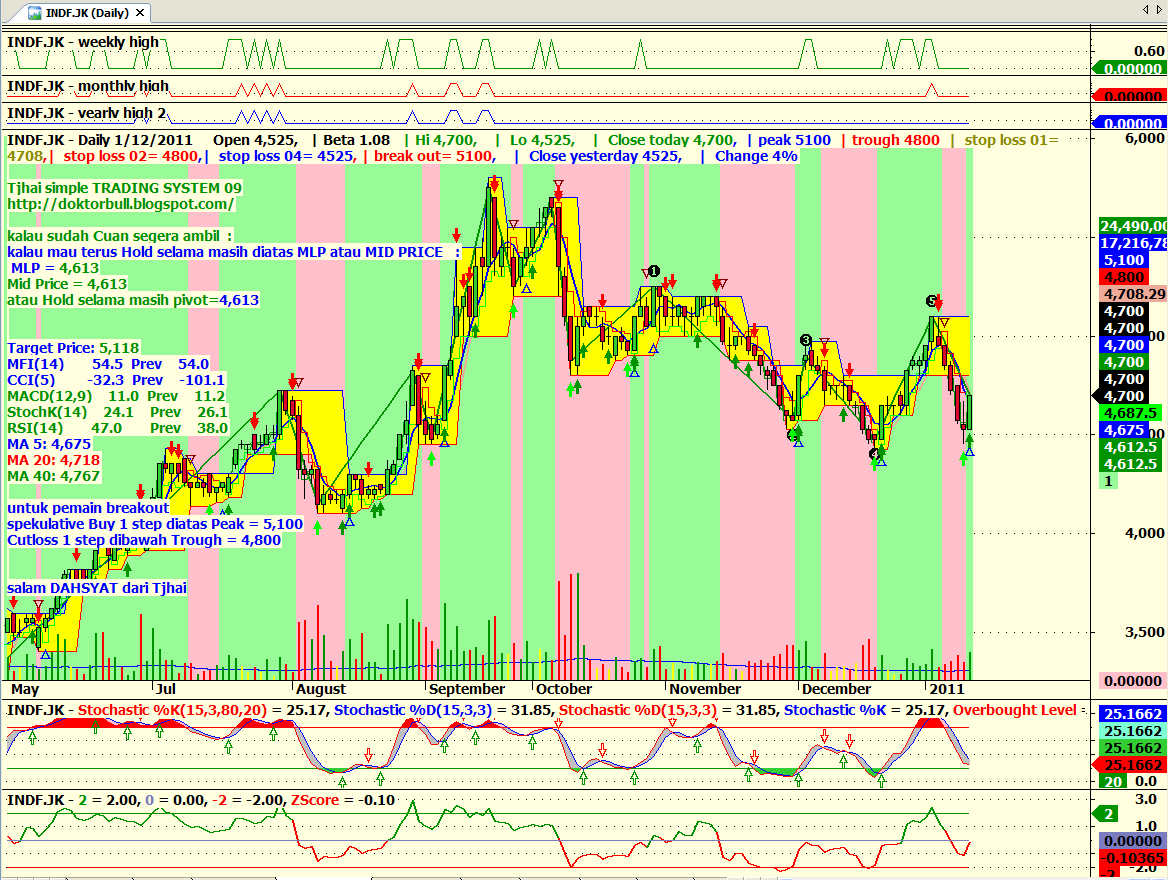Click the 'Change 4%' title value
Screen dimensions: 1168x880
(756, 156)
